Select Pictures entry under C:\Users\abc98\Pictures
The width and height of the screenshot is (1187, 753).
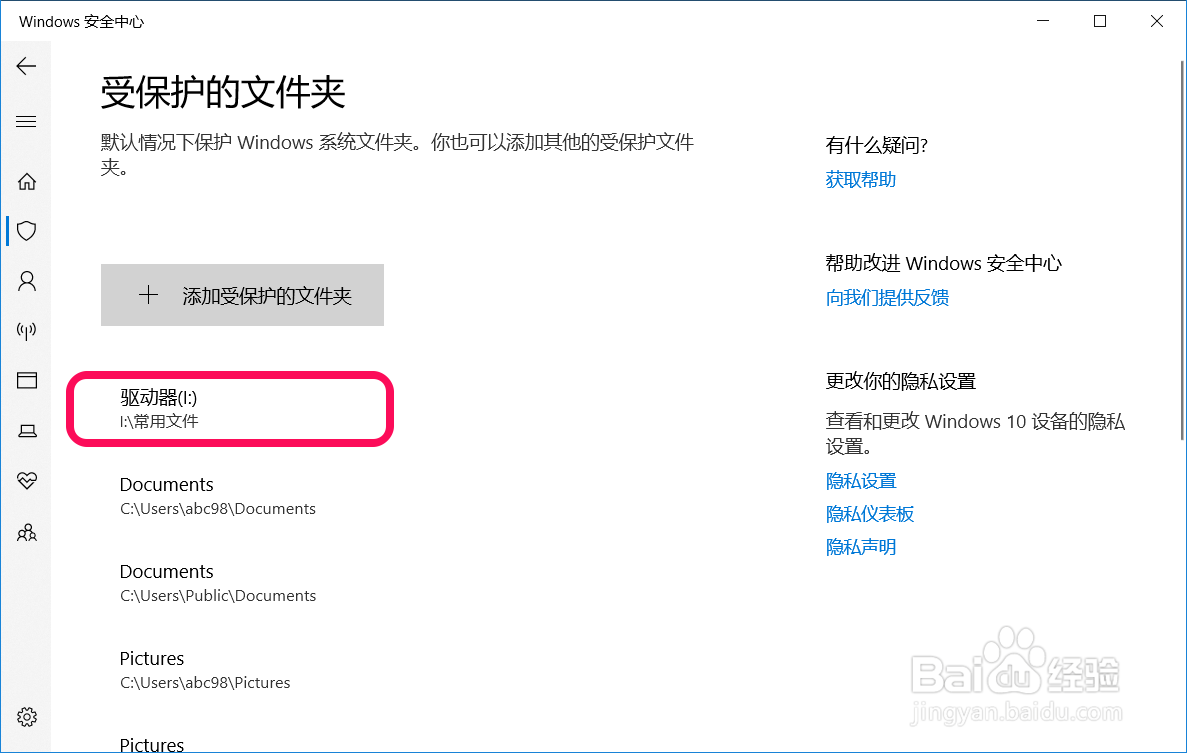(x=205, y=670)
